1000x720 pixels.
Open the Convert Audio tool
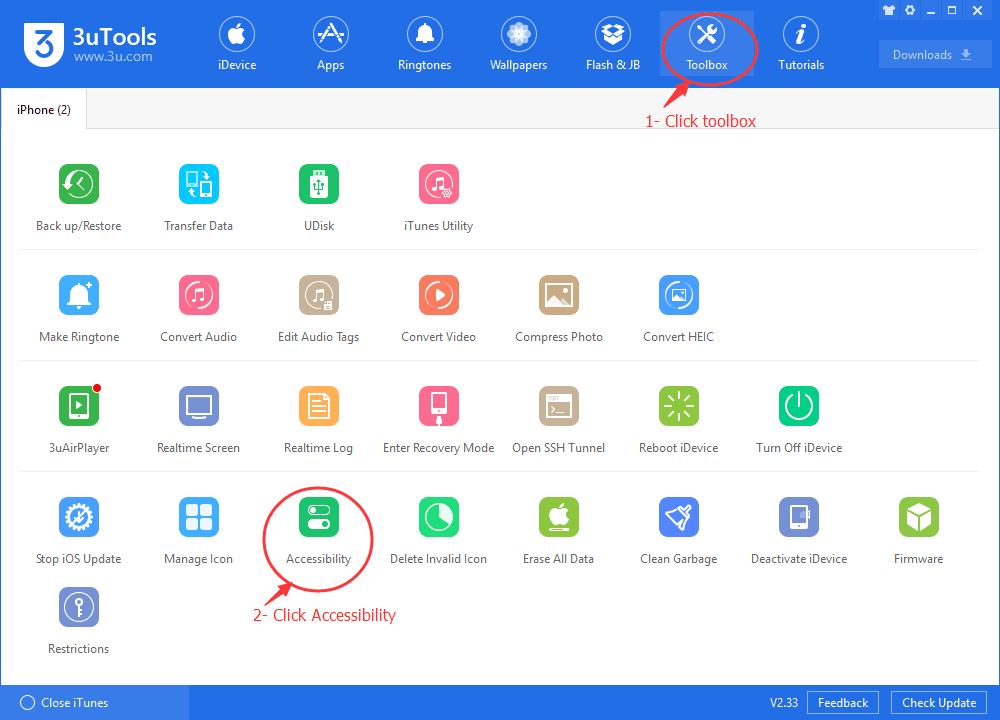(x=198, y=295)
